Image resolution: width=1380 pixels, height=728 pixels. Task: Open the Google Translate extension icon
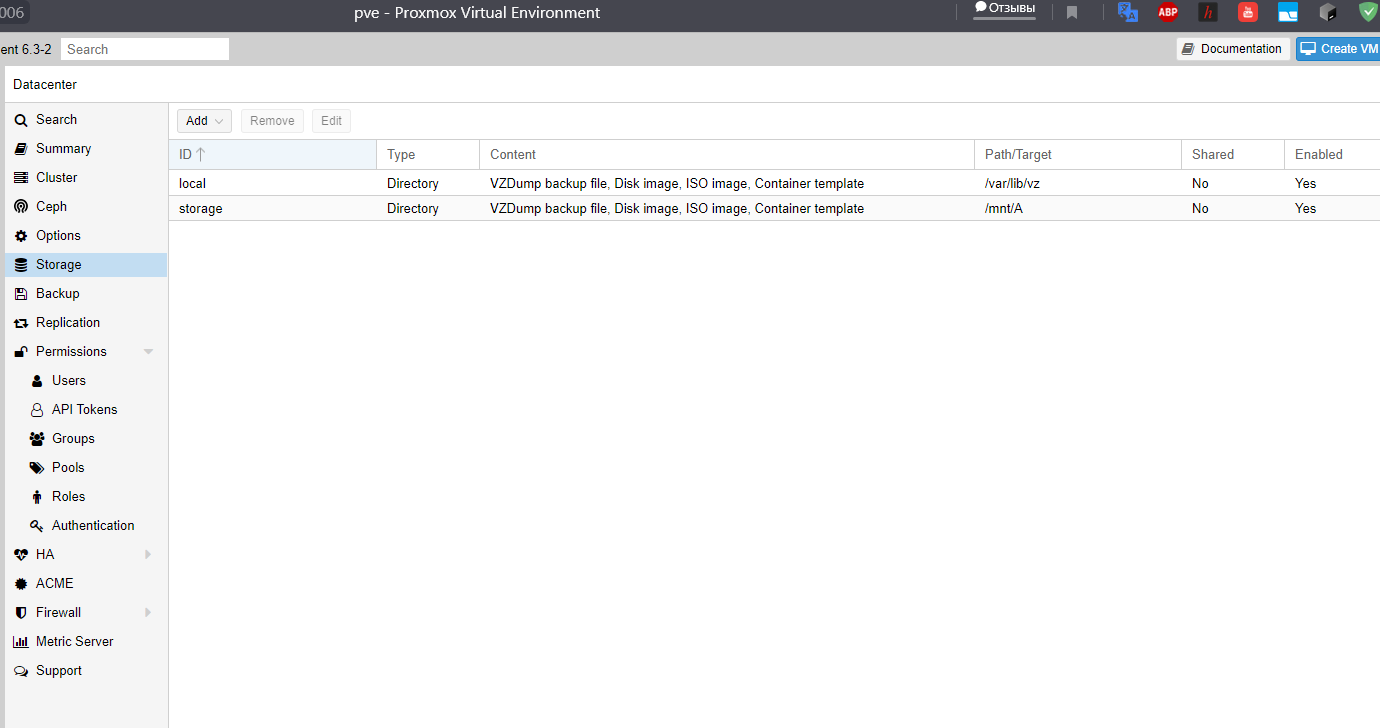tap(1128, 12)
